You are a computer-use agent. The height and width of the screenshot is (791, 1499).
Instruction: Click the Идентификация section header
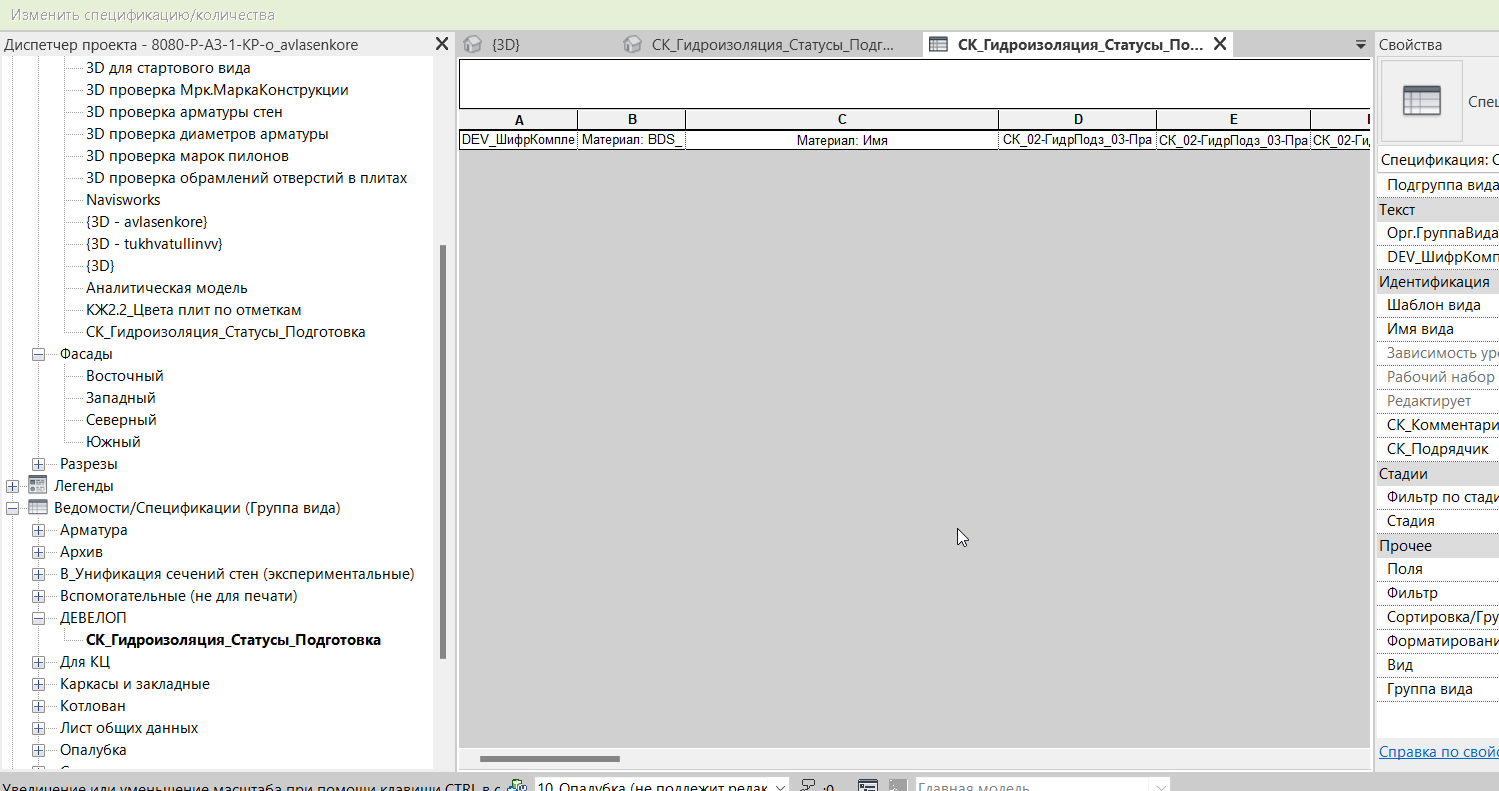[x=1438, y=282]
